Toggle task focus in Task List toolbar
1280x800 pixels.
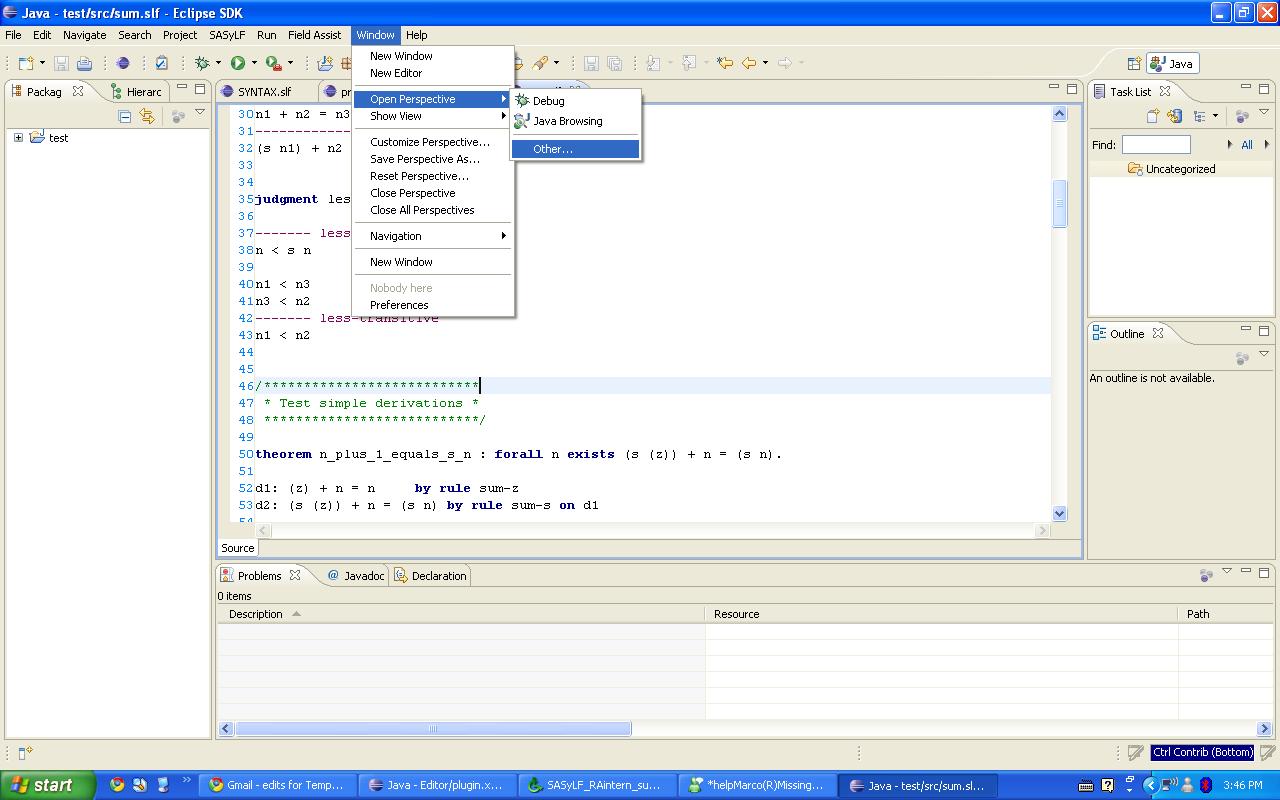[1242, 116]
